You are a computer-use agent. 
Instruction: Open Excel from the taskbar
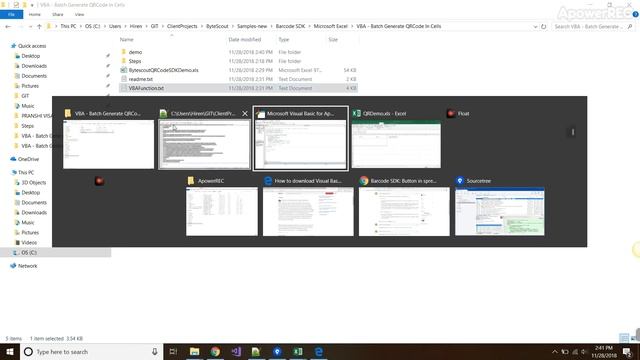click(x=298, y=351)
